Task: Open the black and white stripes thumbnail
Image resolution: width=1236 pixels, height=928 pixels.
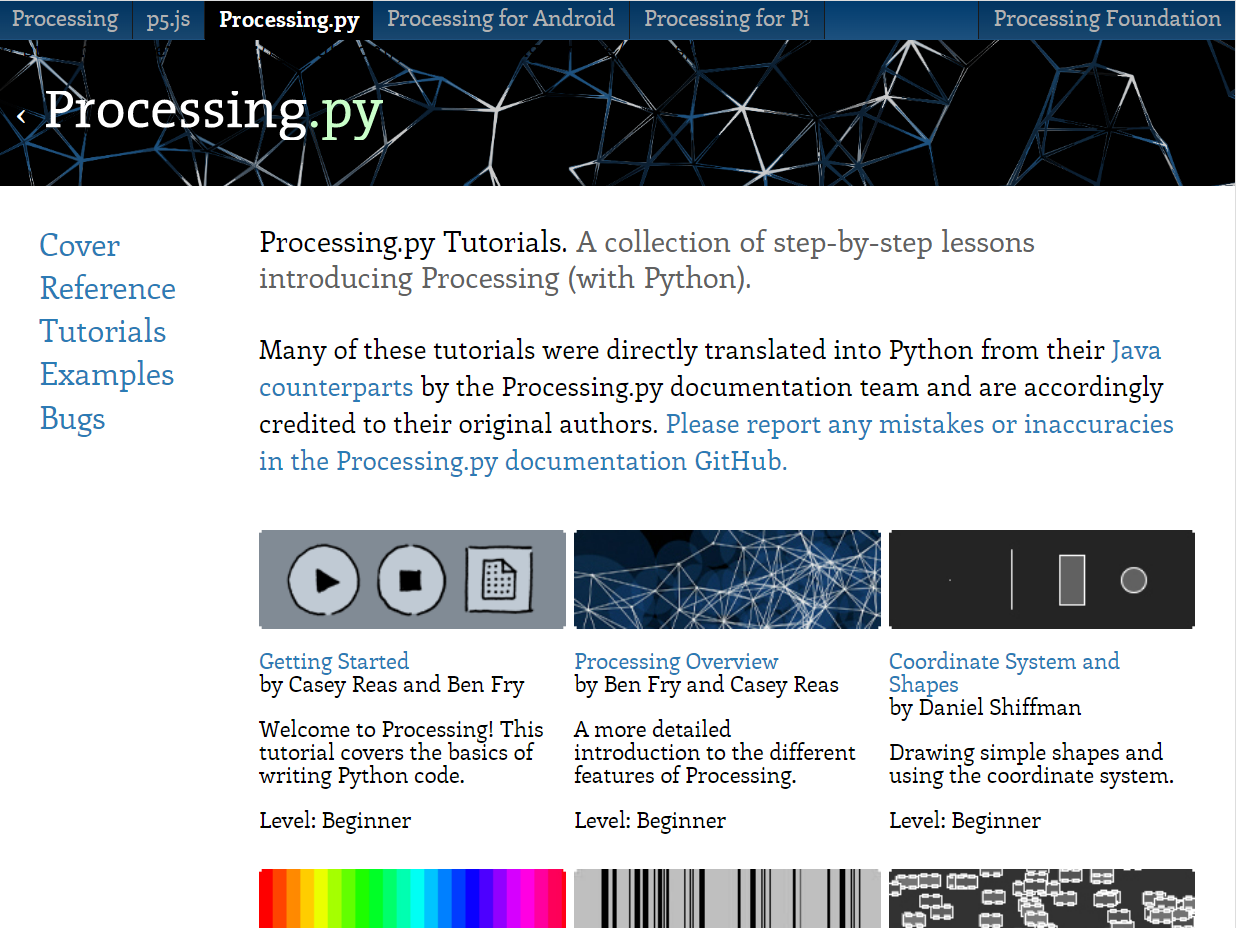Action: tap(727, 898)
